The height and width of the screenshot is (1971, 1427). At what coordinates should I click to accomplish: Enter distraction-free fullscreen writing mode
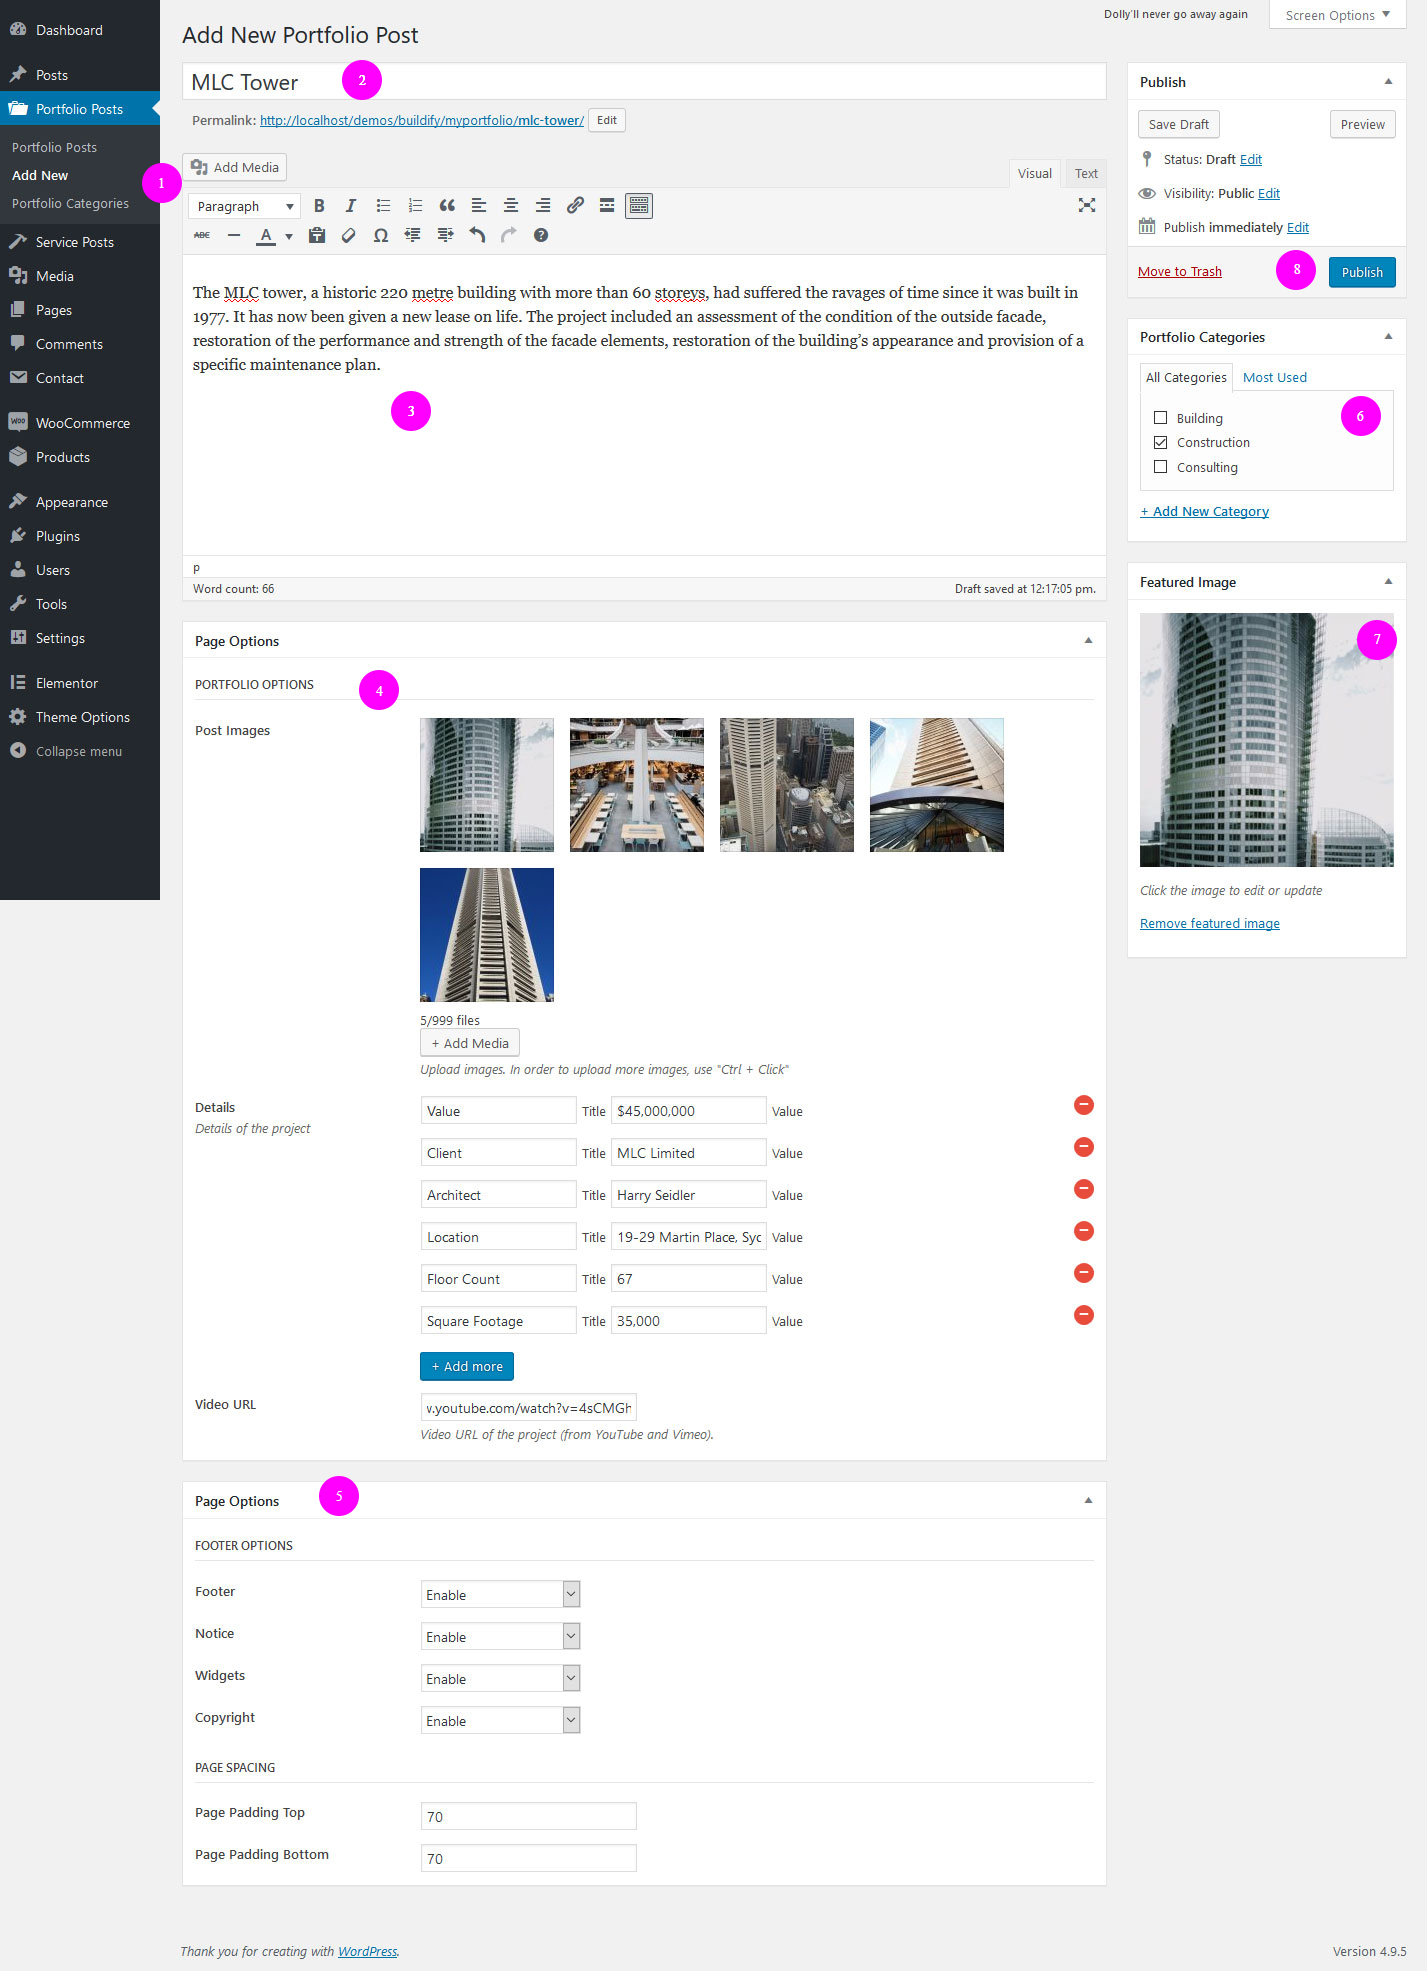pyautogui.click(x=1086, y=206)
